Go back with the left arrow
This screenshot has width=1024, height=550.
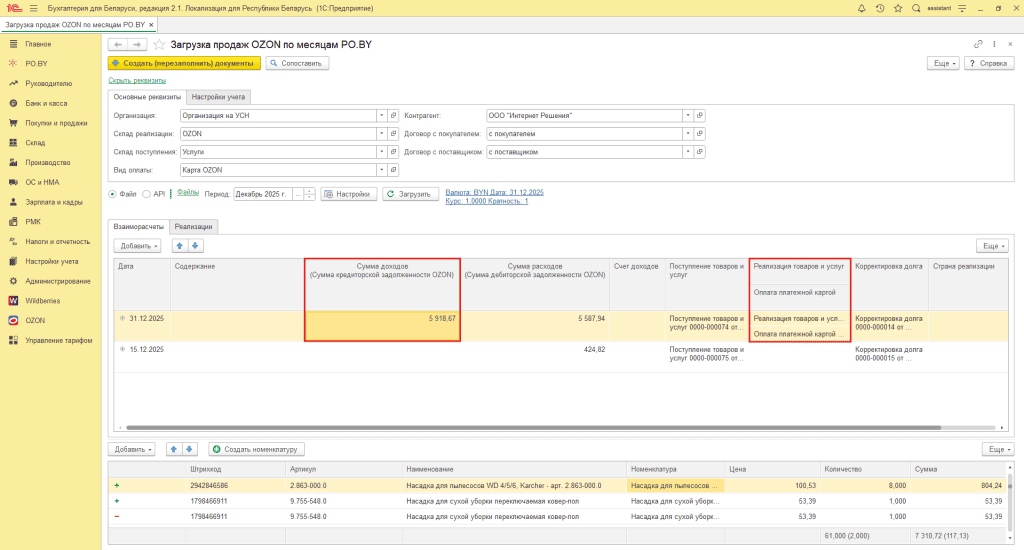pos(118,44)
